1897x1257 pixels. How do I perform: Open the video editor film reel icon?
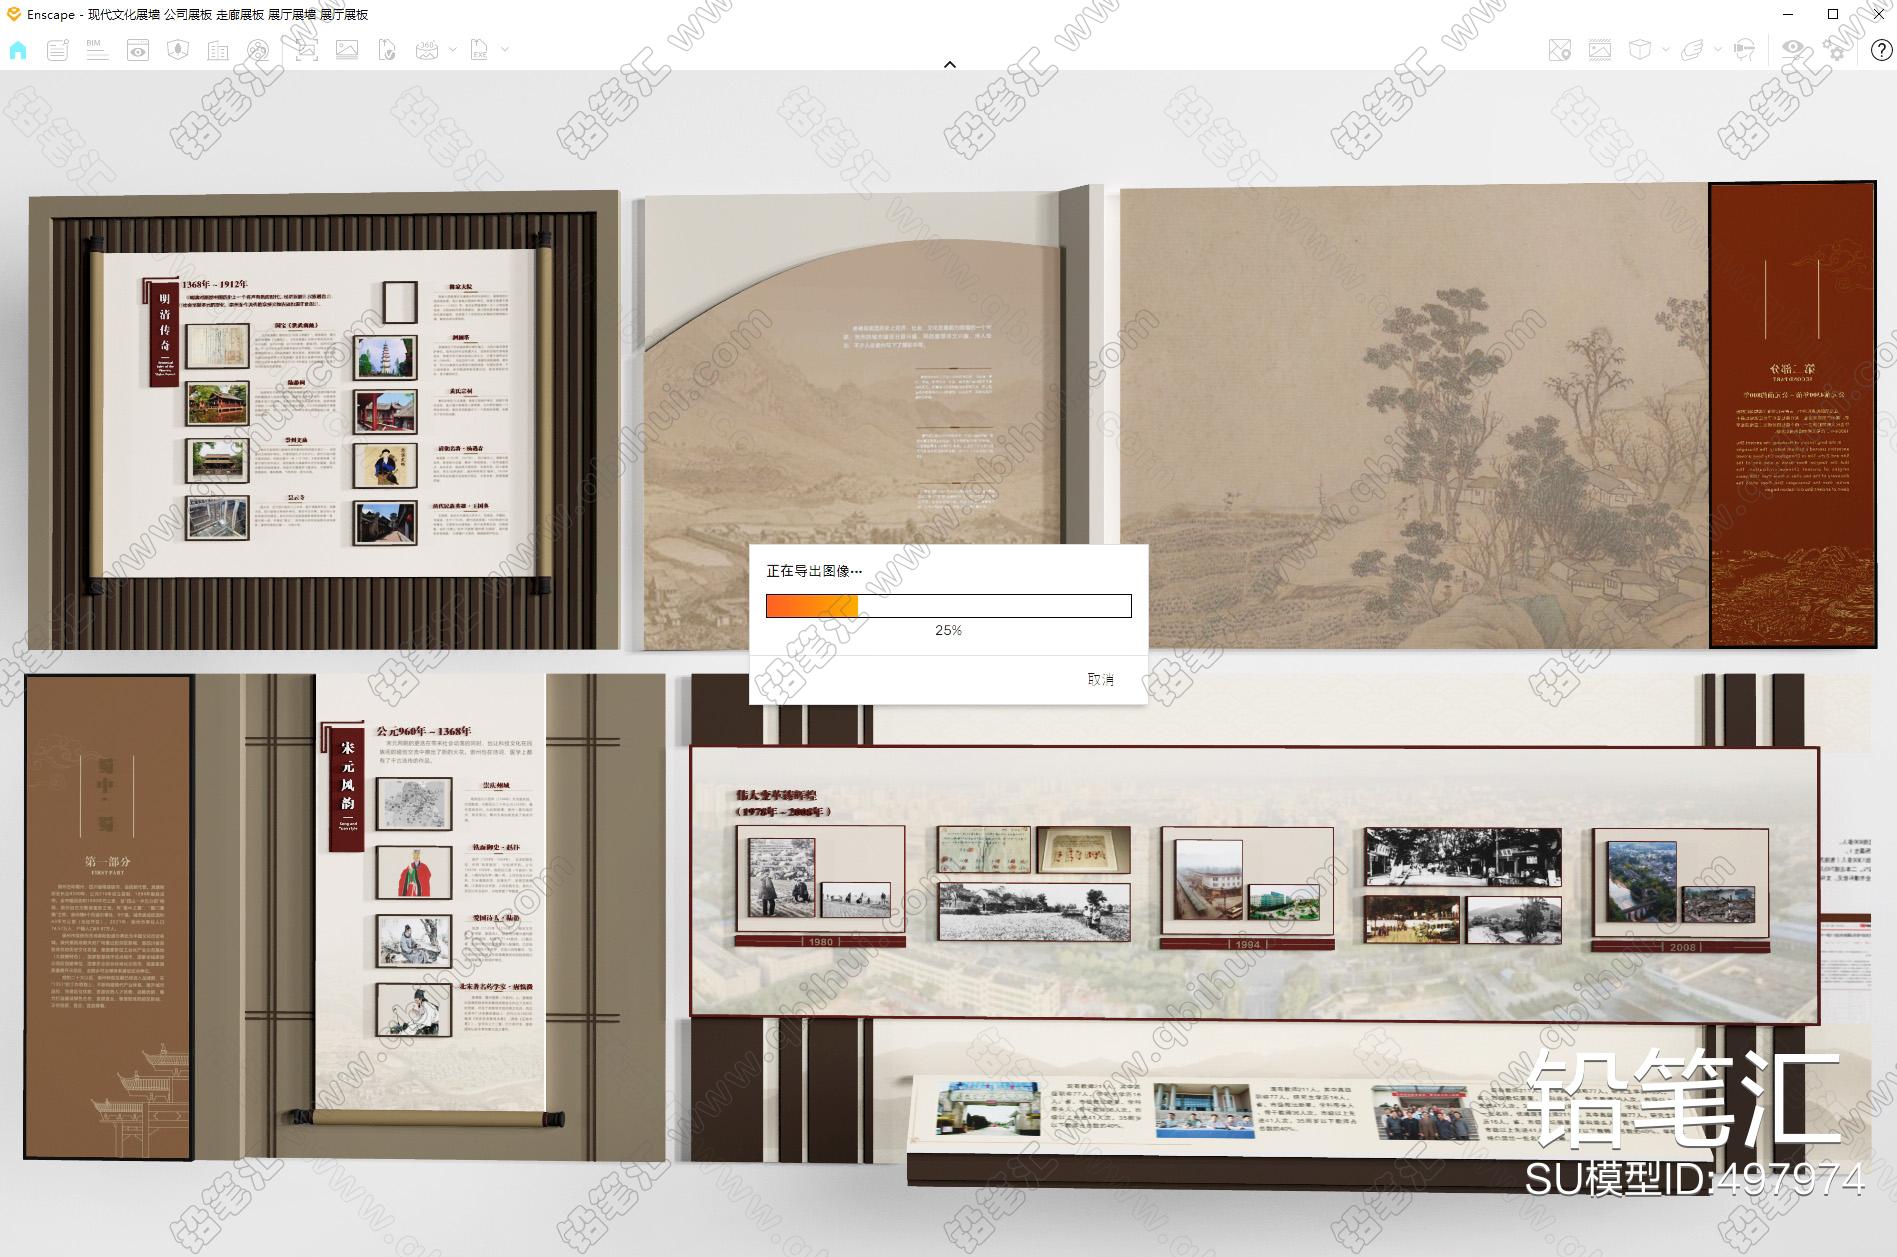point(258,50)
